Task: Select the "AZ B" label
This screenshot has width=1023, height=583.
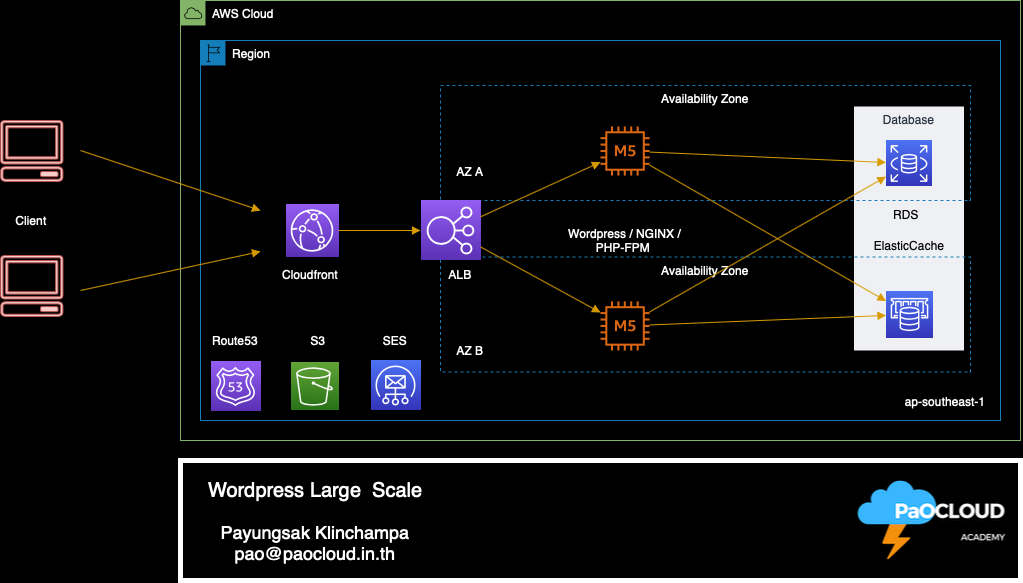Action: click(469, 351)
